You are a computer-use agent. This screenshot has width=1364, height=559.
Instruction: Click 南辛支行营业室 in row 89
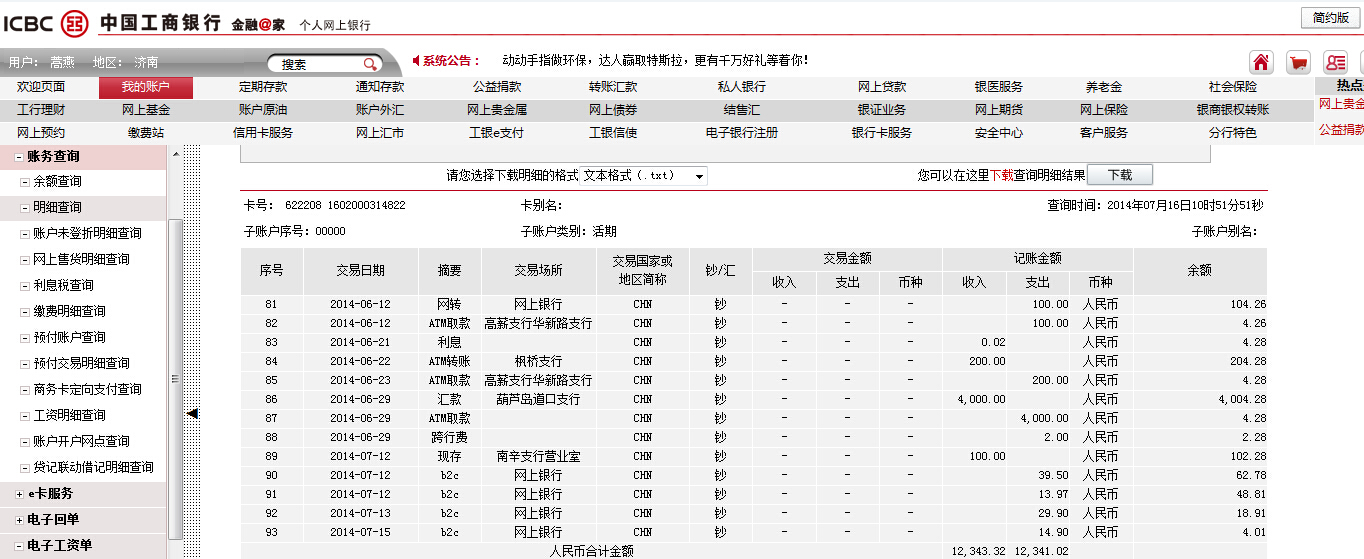tap(538, 456)
